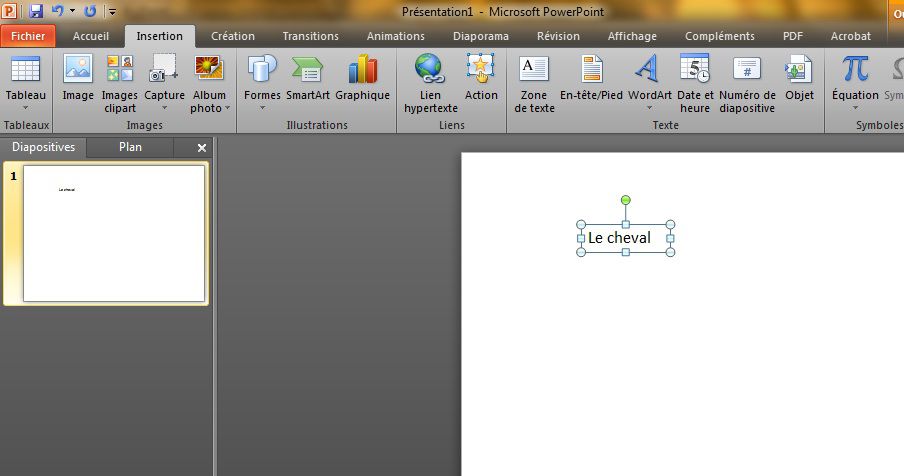Open En-tête/Pied dialog

tap(591, 70)
